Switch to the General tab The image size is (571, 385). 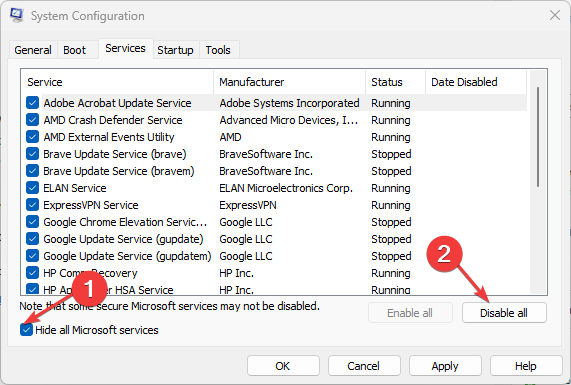tap(33, 50)
